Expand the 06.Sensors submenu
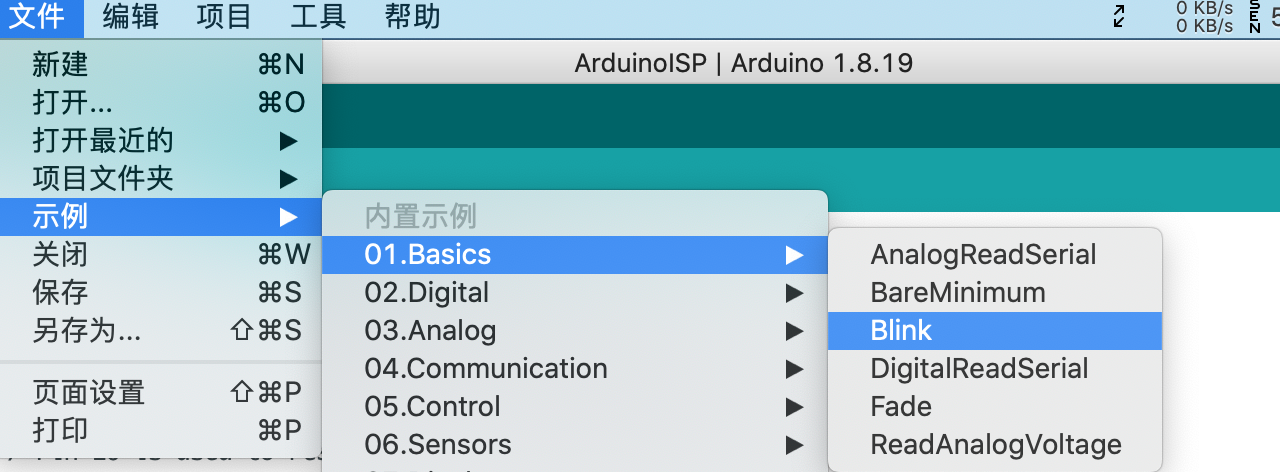The height and width of the screenshot is (472, 1280). coord(575,444)
